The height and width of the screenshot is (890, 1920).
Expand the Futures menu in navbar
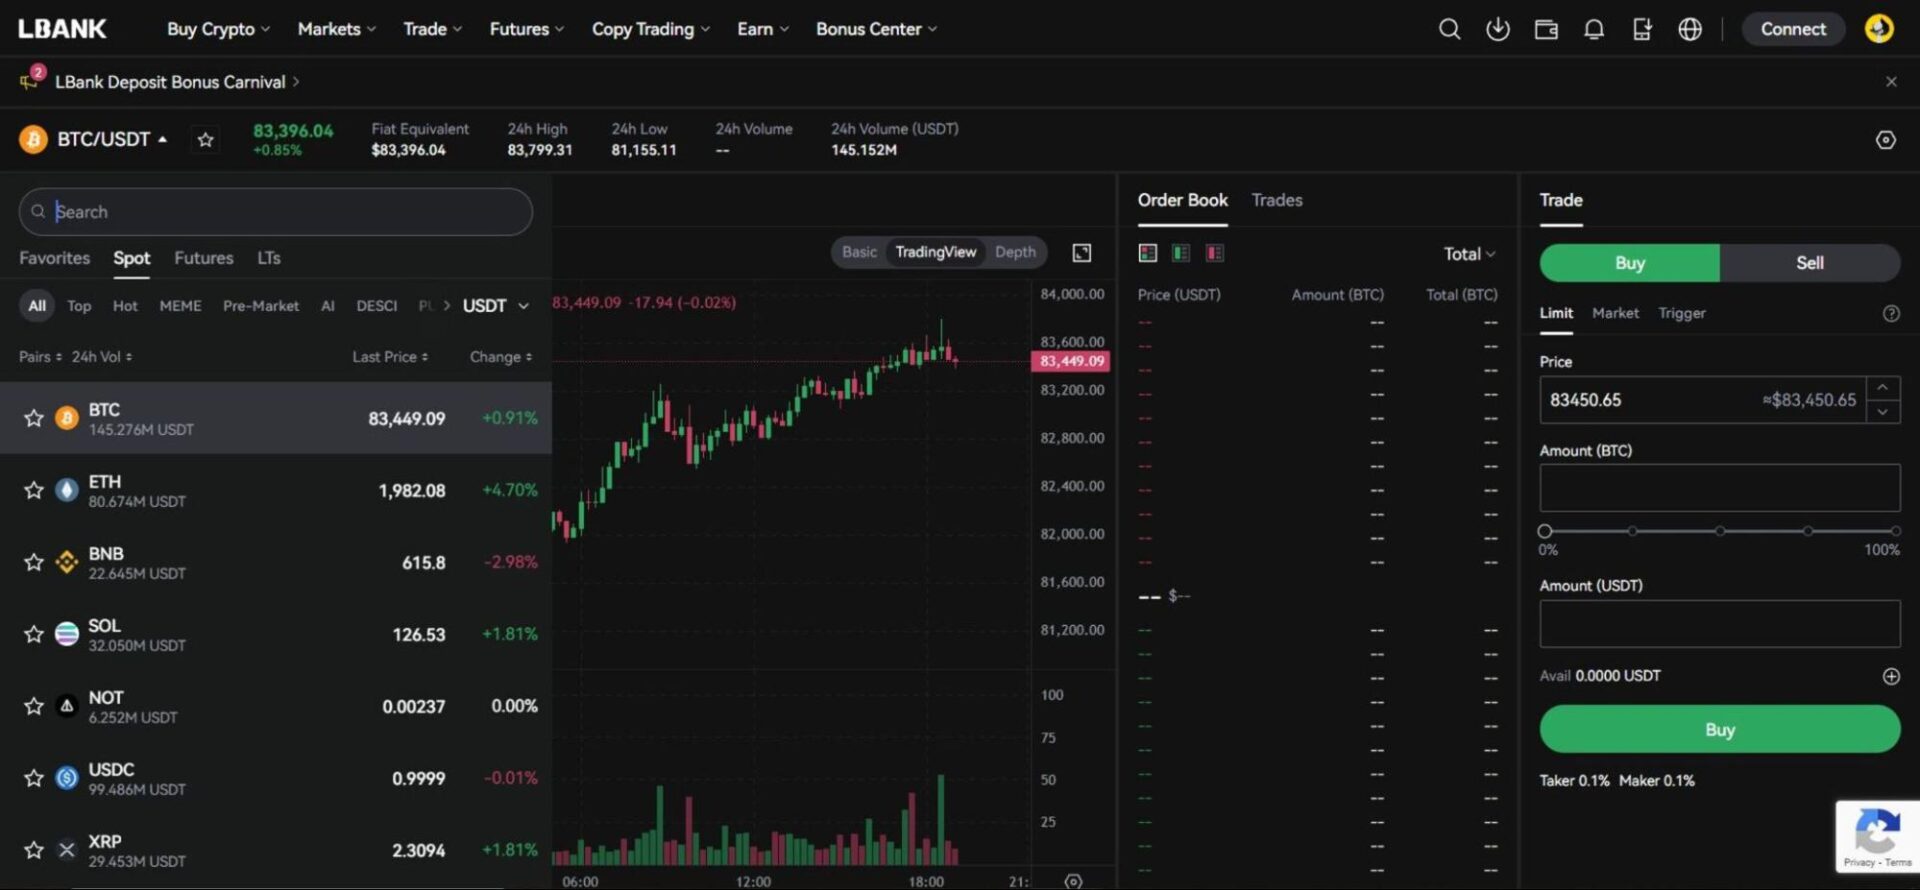(527, 29)
